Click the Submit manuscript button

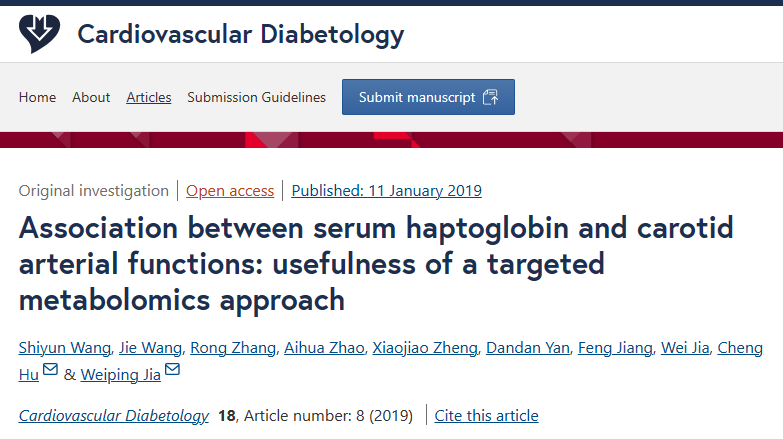pos(428,97)
